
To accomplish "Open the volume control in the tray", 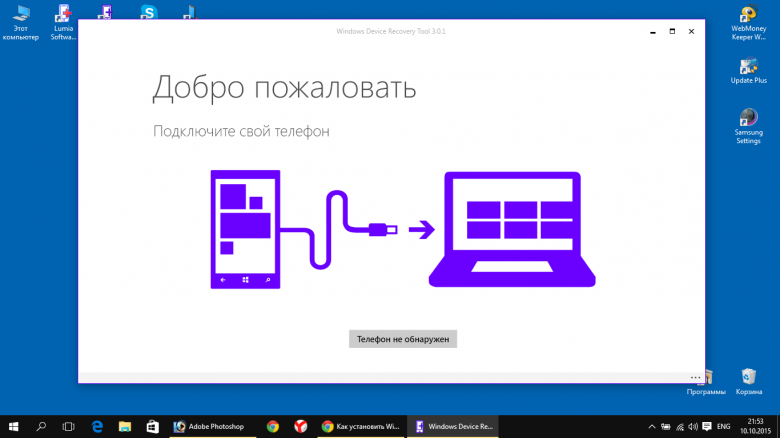I will click(692, 427).
